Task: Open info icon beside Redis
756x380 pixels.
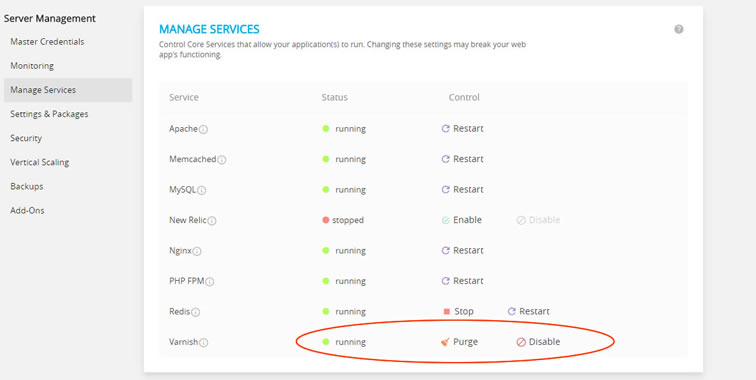Action: click(x=195, y=312)
